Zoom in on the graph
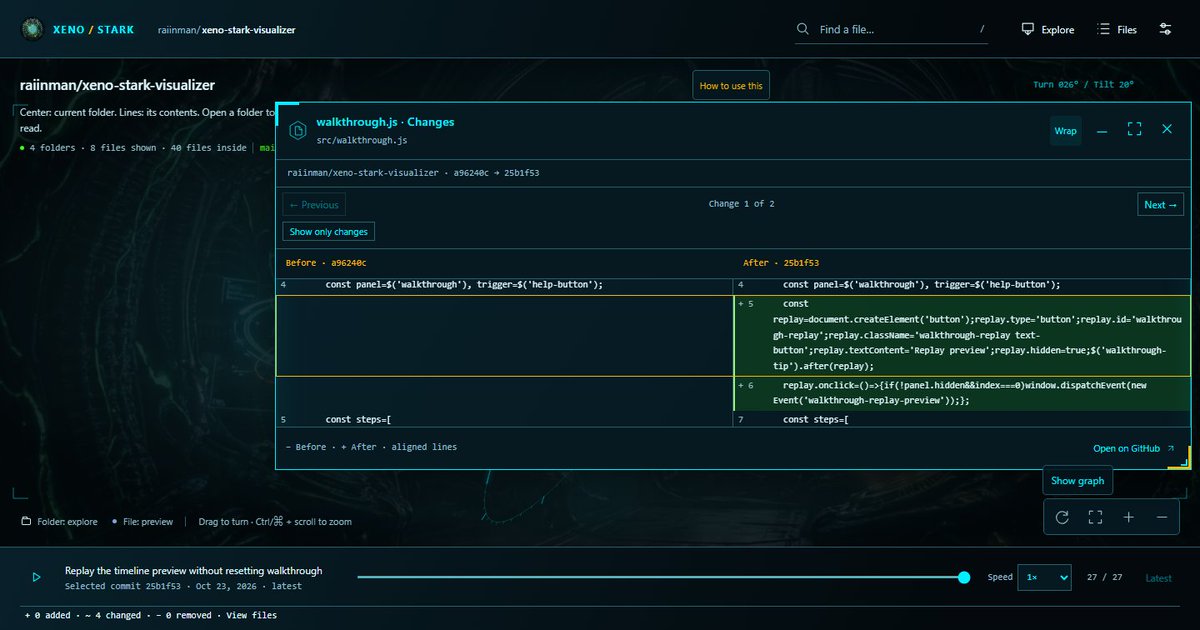This screenshot has width=1200, height=630. (x=1128, y=517)
